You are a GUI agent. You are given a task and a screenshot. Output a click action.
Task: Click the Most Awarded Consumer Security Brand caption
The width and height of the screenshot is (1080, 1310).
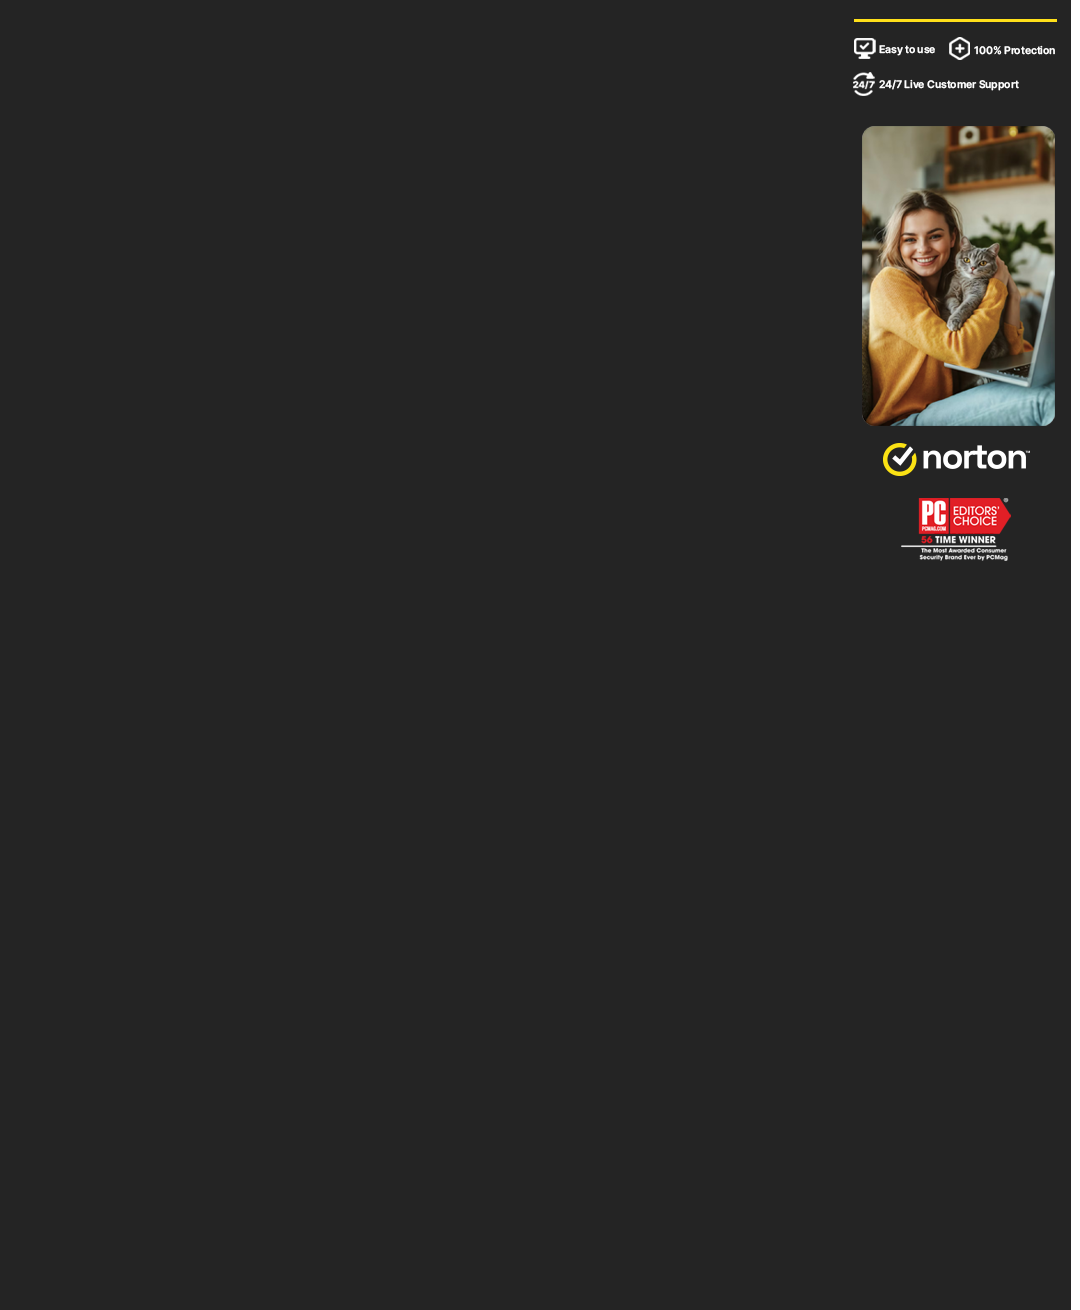[x=963, y=554]
